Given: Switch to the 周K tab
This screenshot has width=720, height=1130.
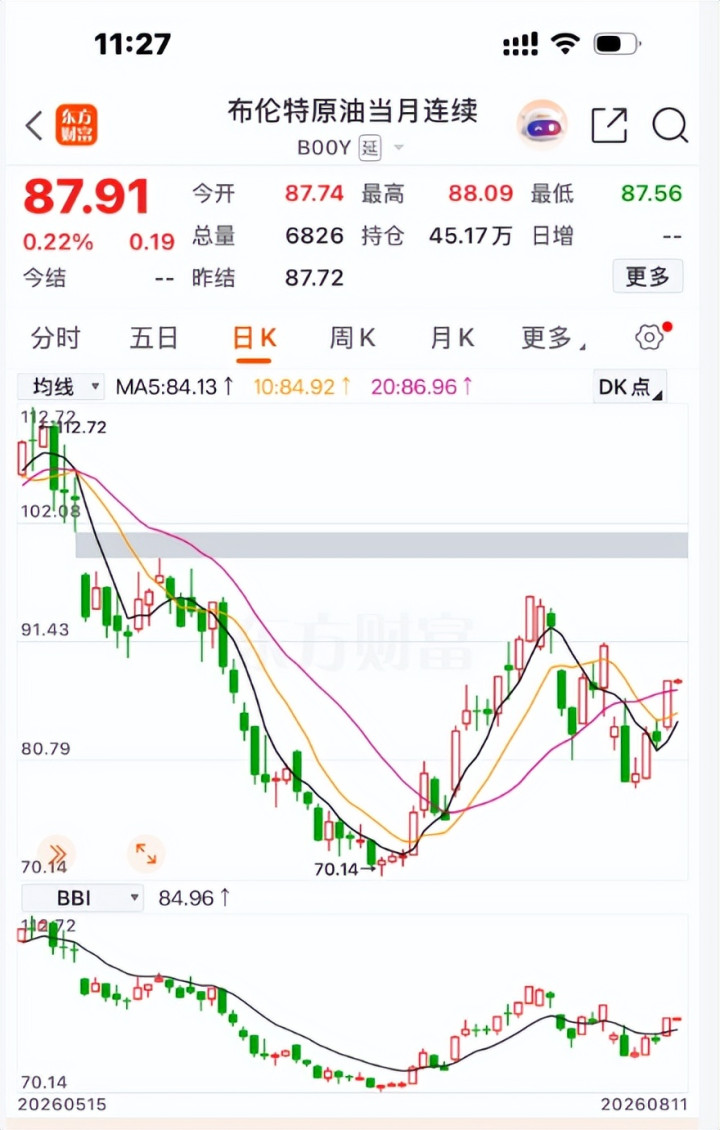Looking at the screenshot, I should click(352, 337).
